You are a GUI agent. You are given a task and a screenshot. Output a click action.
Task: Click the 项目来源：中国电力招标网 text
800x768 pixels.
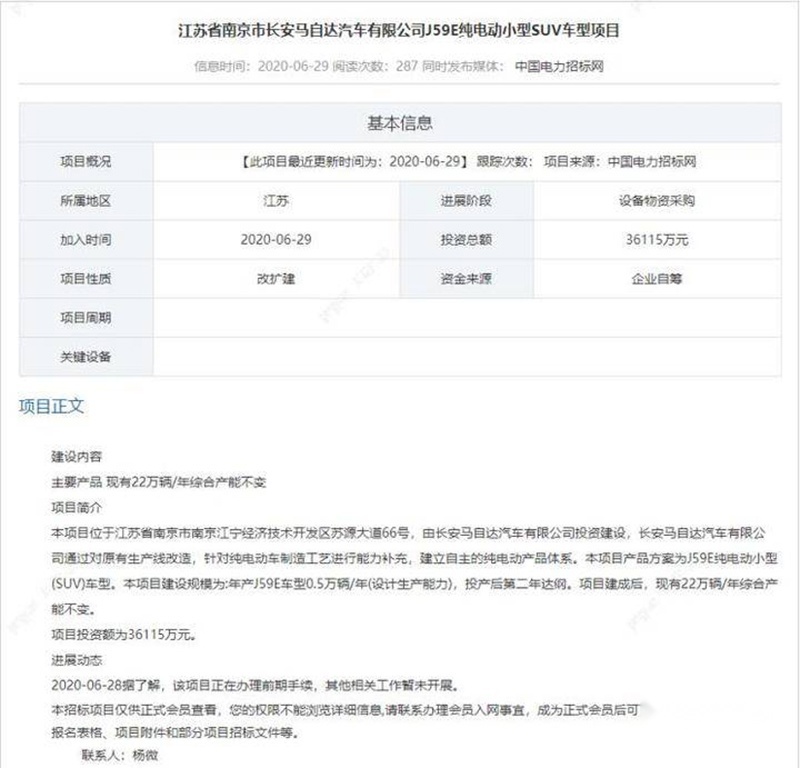click(620, 162)
